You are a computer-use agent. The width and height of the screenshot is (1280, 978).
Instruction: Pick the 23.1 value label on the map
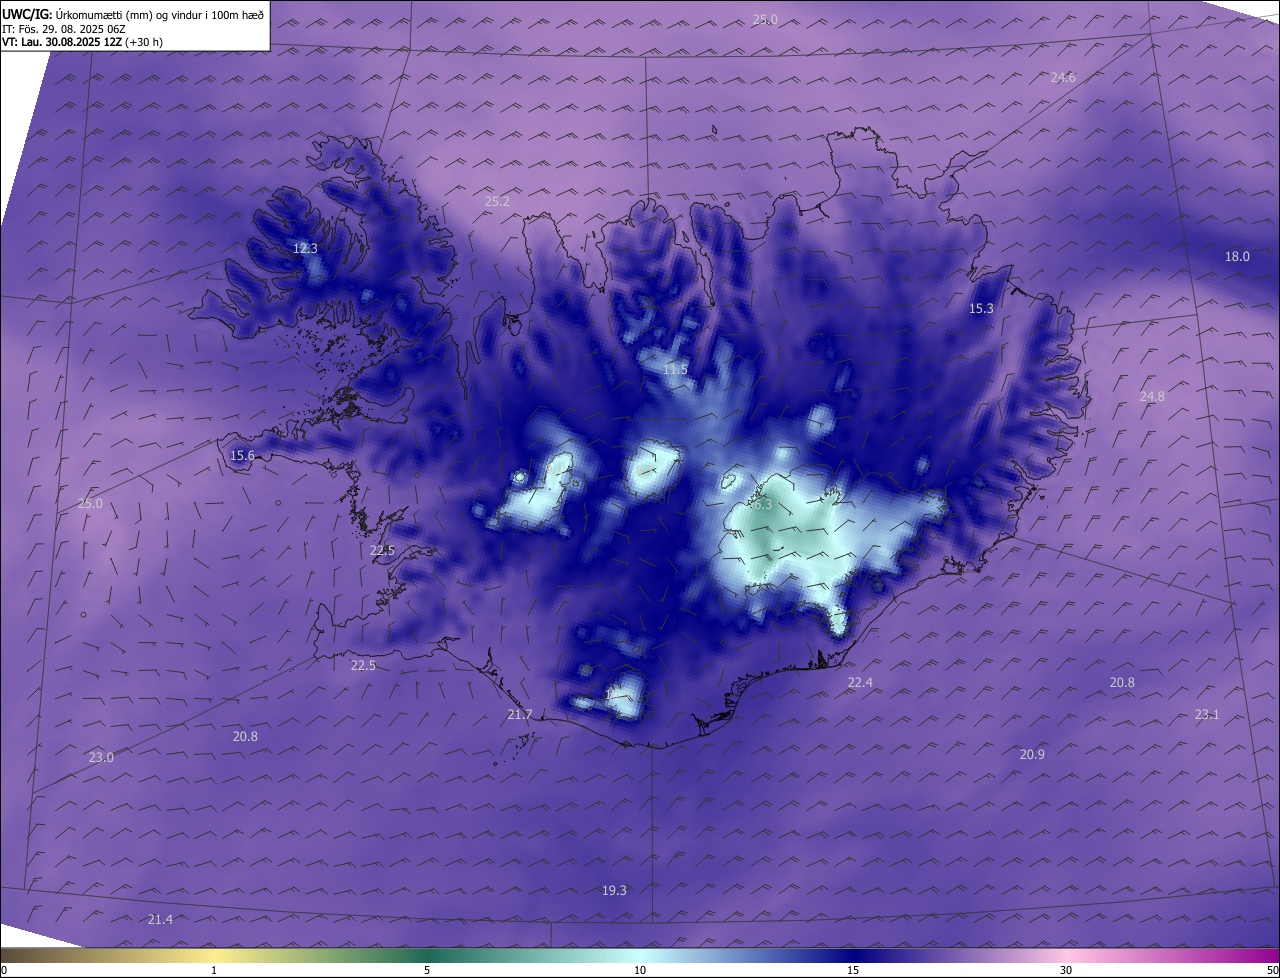(1207, 714)
